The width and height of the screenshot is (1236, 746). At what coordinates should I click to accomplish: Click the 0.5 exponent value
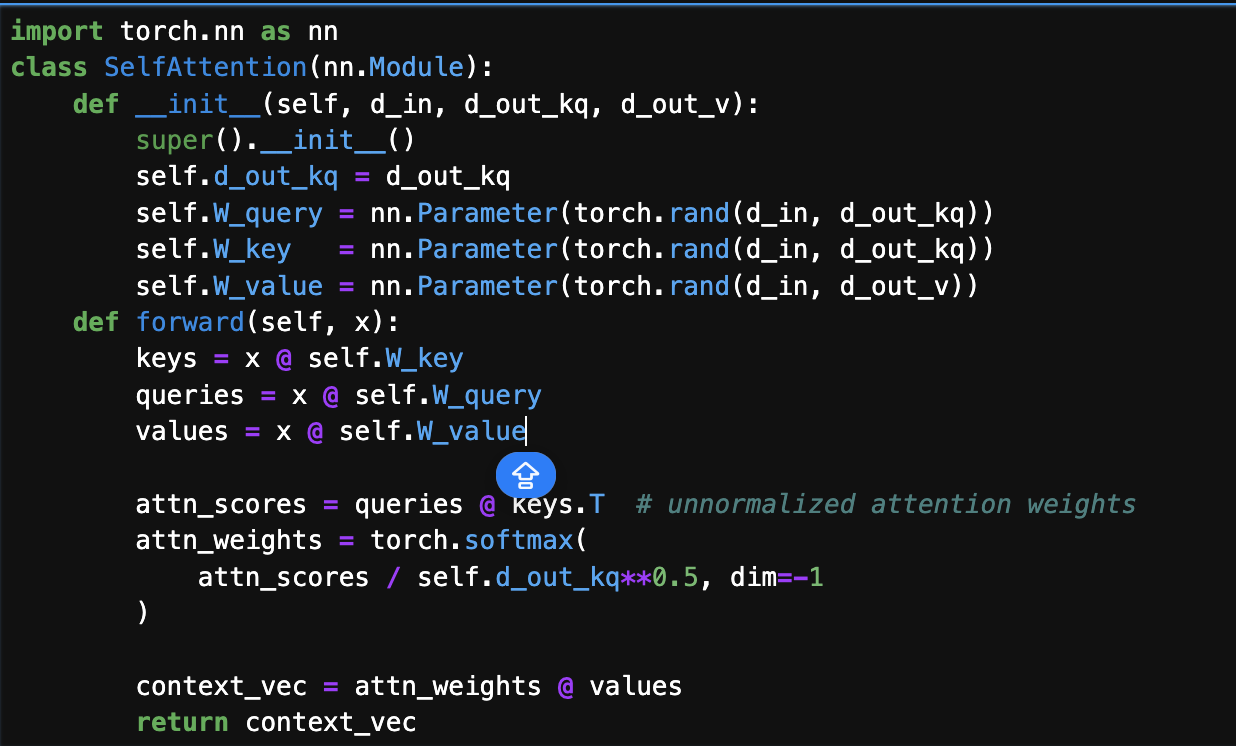coord(675,577)
